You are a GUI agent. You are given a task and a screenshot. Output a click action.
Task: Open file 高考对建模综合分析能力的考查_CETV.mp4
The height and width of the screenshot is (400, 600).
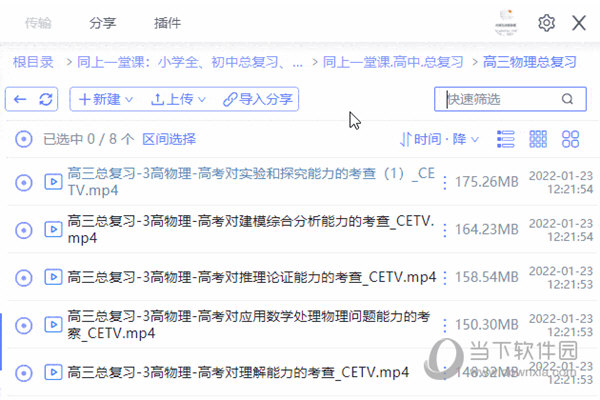point(251,229)
